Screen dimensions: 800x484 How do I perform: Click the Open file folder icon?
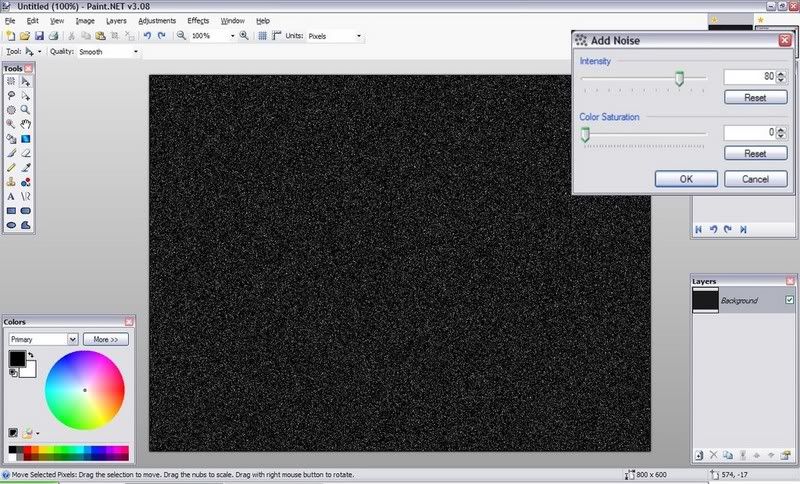pos(24,36)
